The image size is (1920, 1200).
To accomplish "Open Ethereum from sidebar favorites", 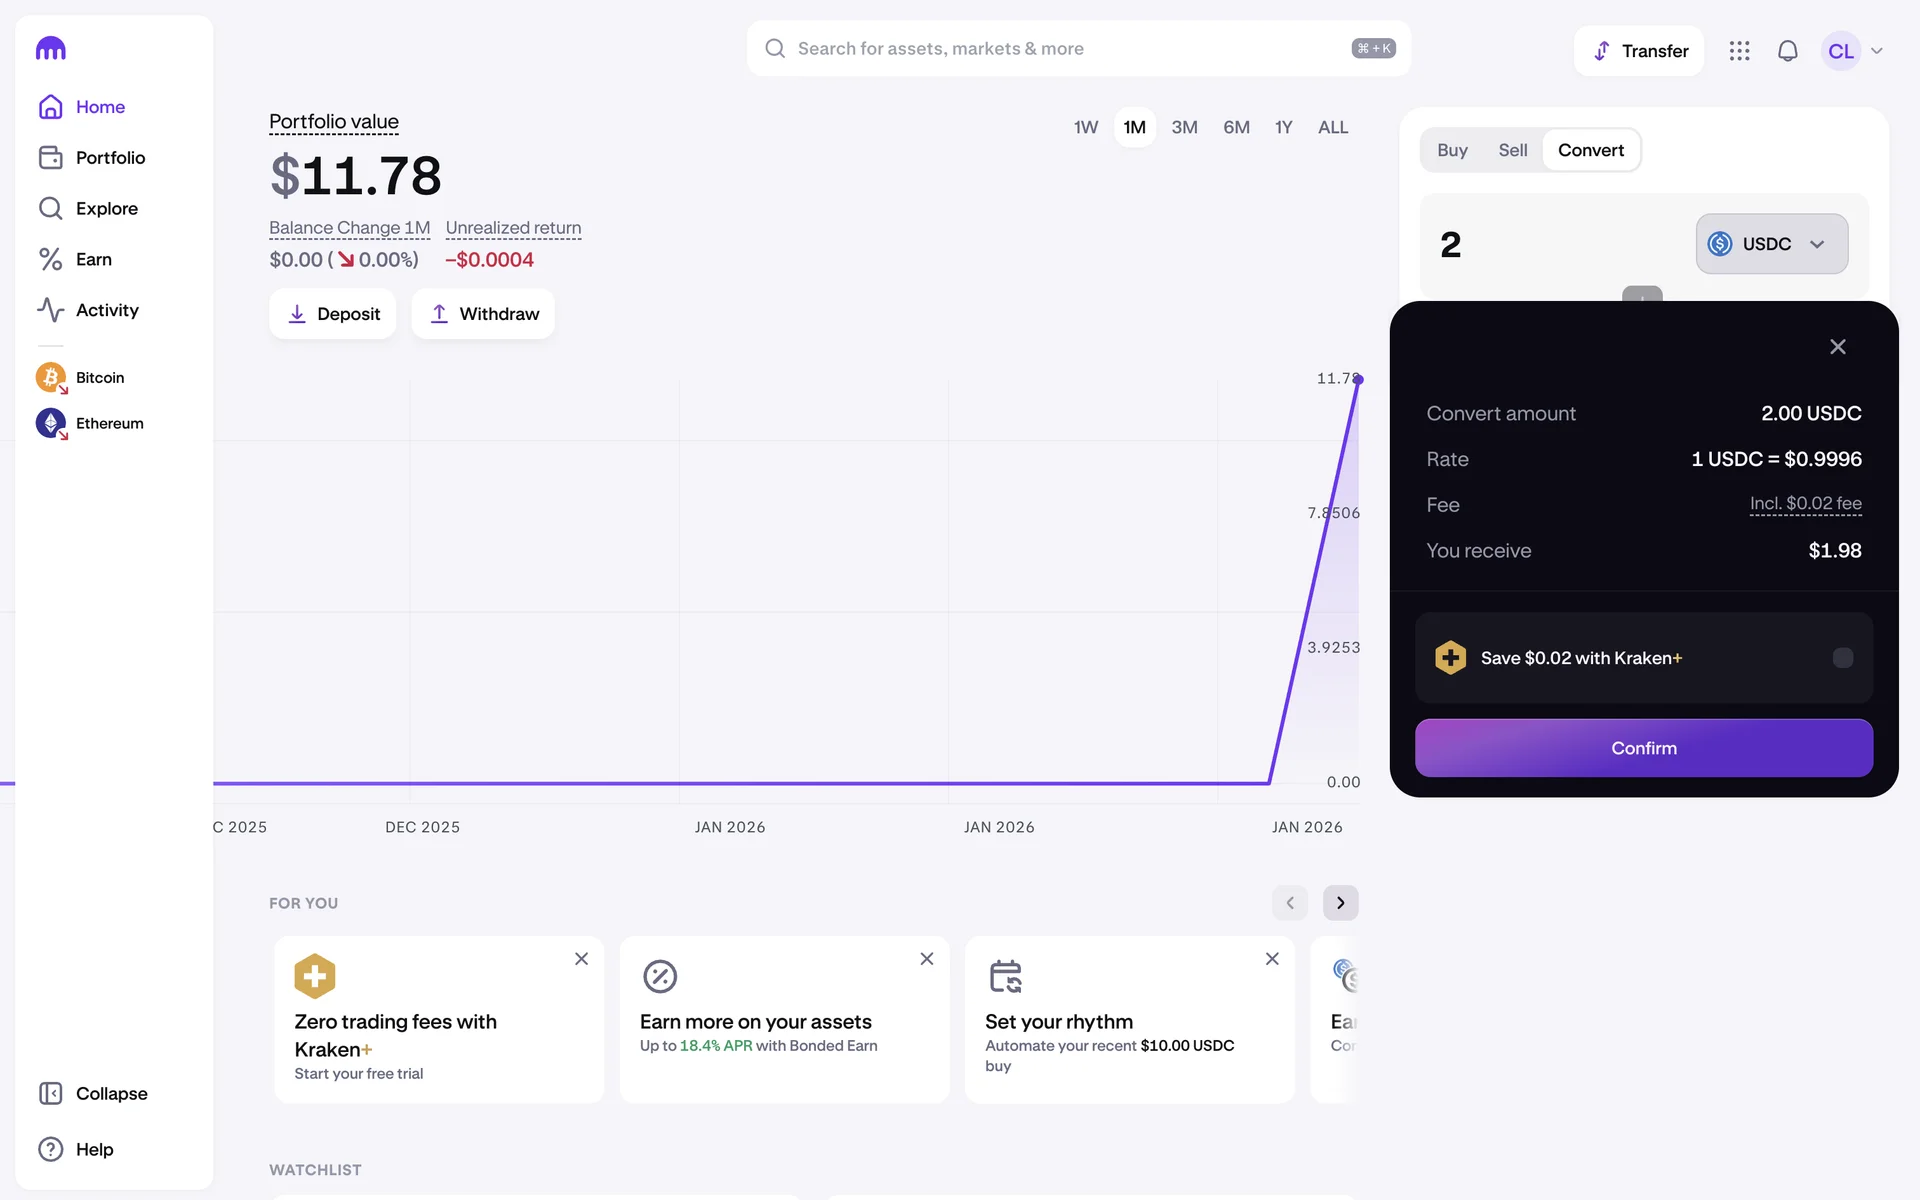I will pyautogui.click(x=108, y=424).
